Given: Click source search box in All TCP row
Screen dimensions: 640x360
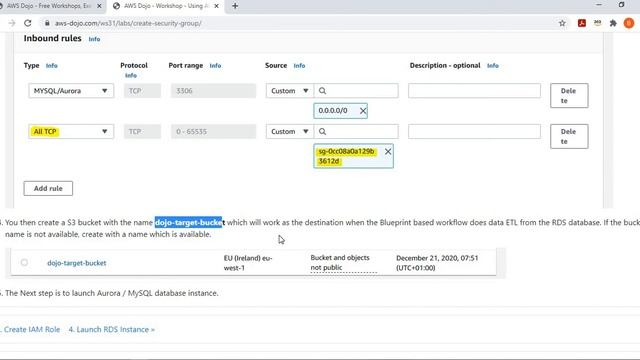Looking at the screenshot, I should pos(356,131).
